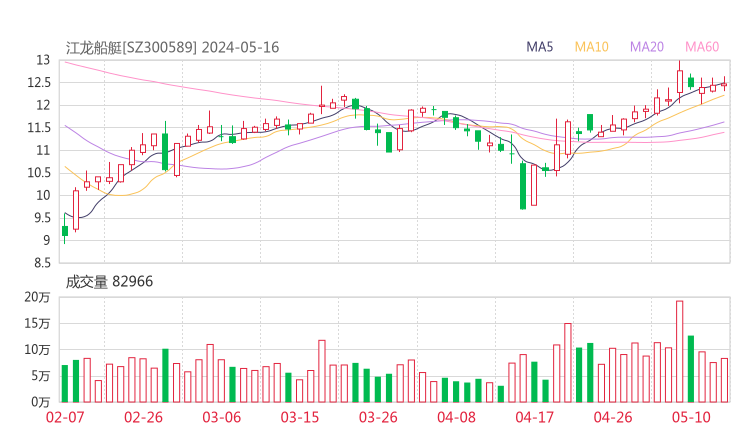Click the 5万 volume axis label

click(40, 376)
